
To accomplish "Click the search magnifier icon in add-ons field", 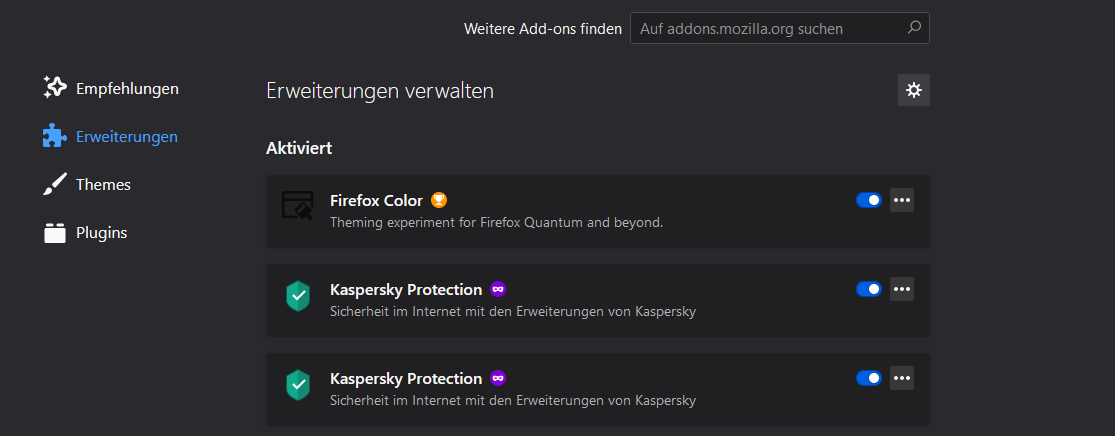I will [914, 28].
